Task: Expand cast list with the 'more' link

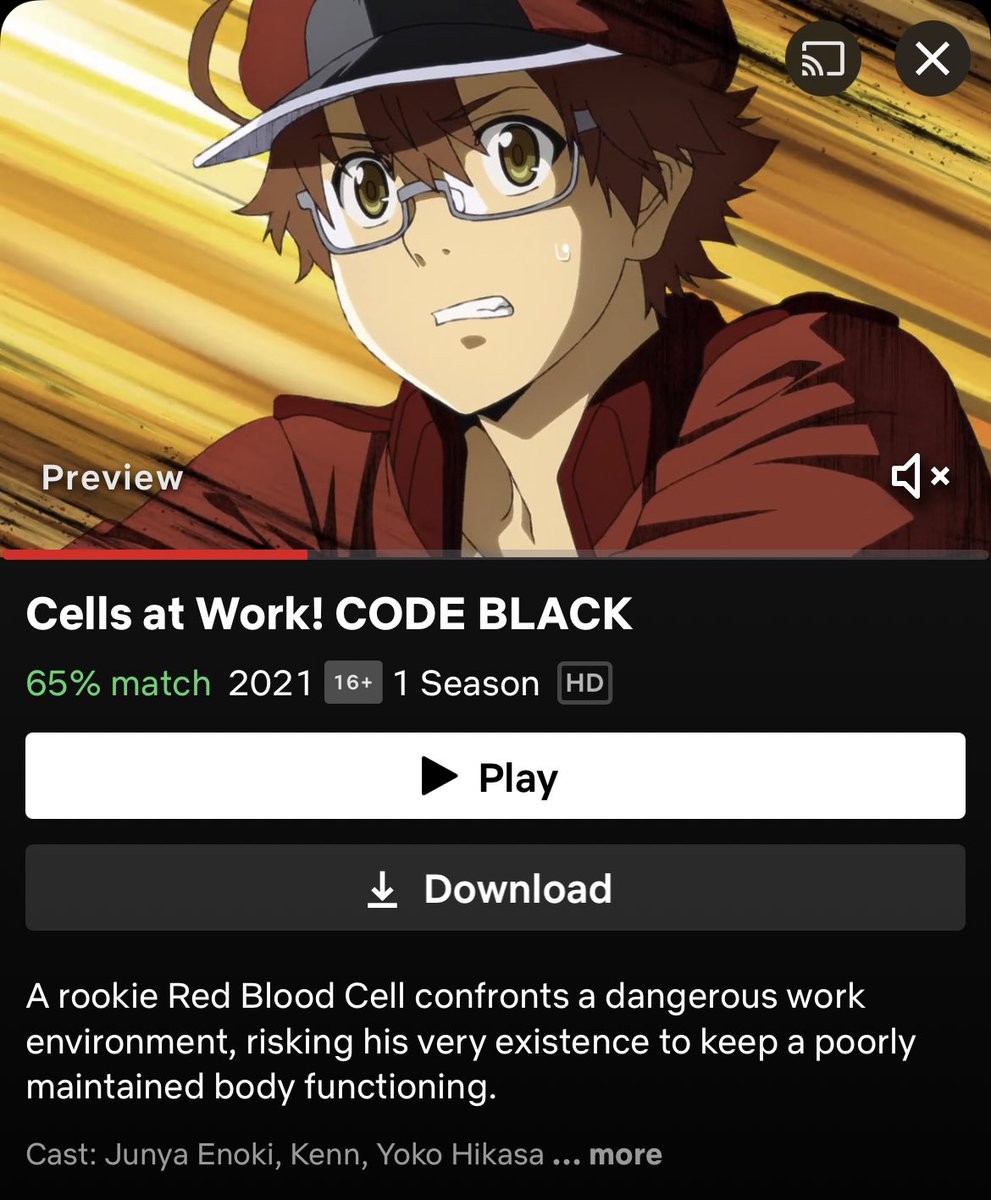Action: (625, 1155)
